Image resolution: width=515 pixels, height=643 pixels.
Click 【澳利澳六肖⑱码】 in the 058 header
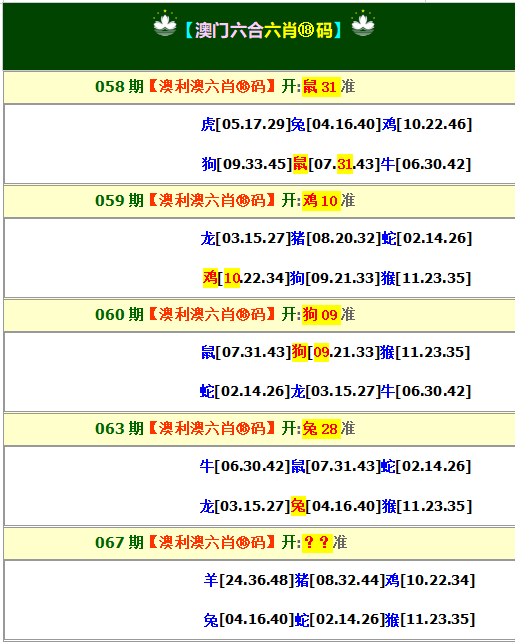click(212, 87)
